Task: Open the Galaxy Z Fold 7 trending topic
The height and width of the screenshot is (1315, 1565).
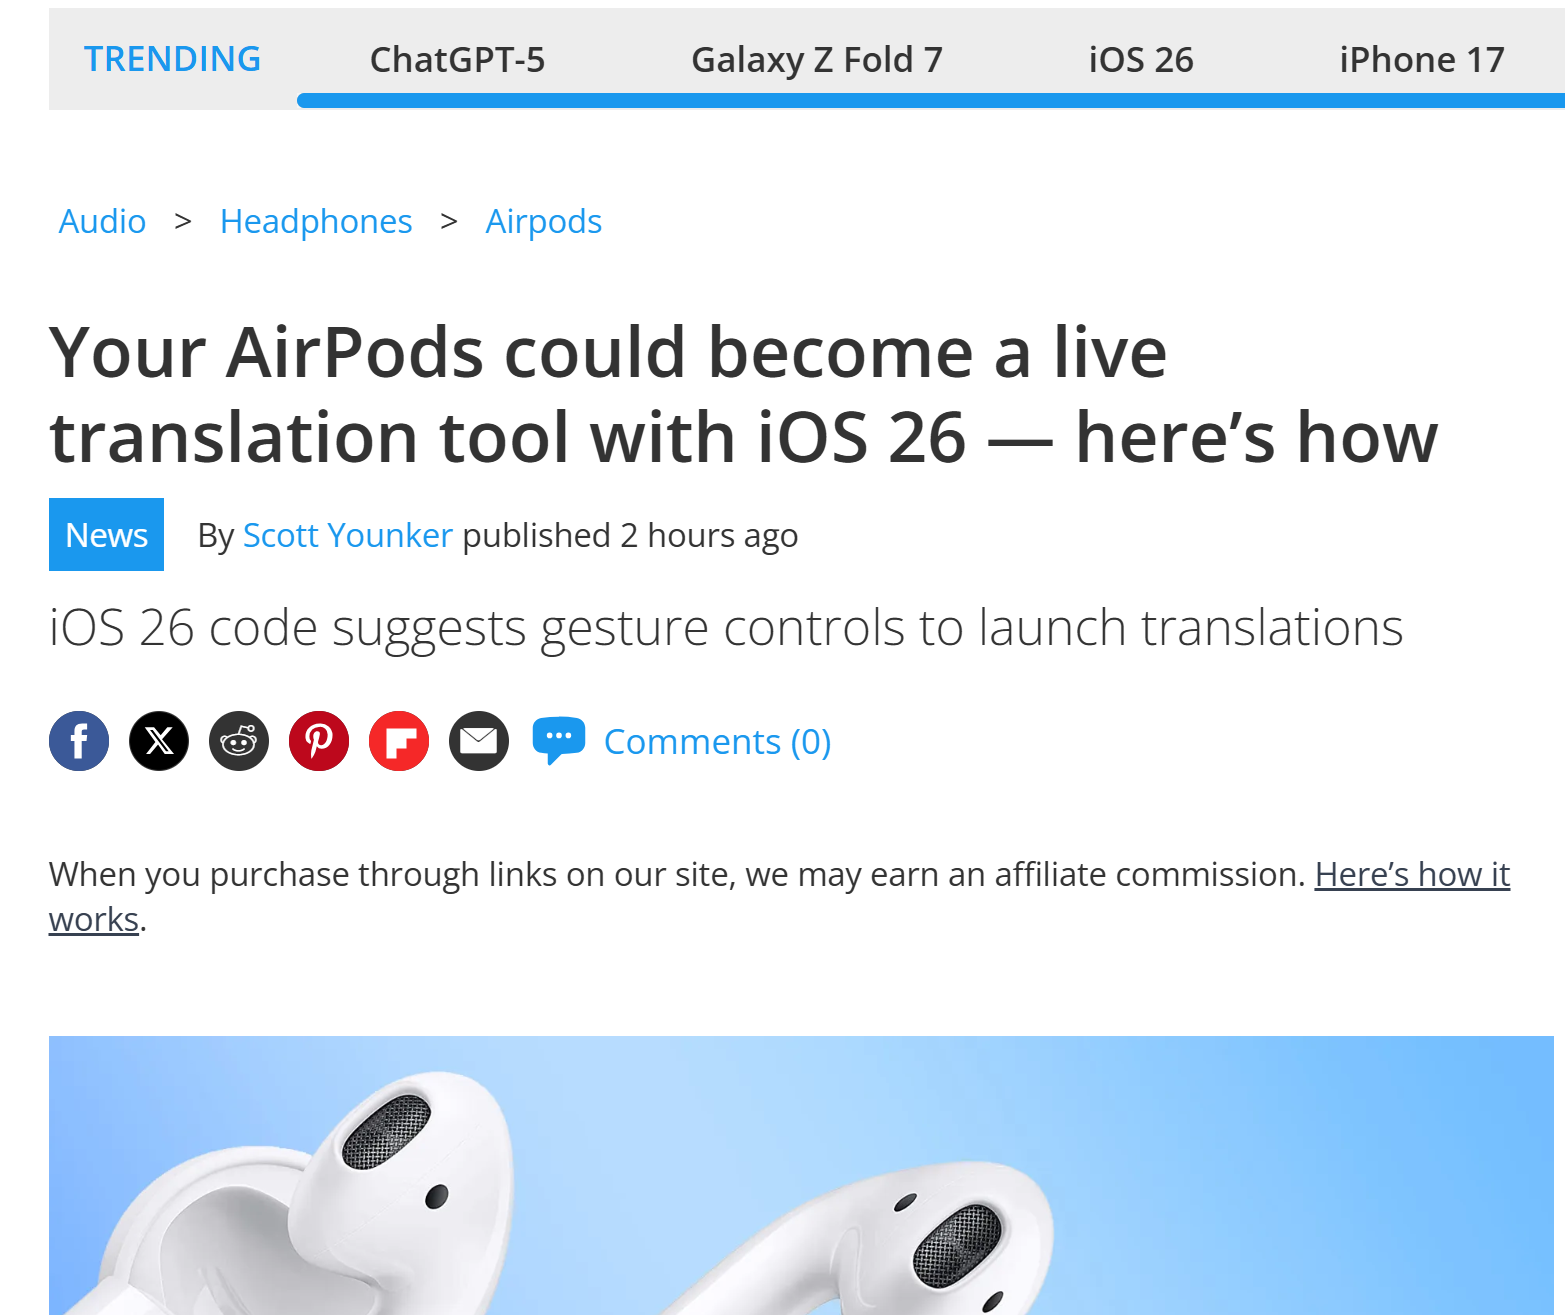Action: pos(817,60)
